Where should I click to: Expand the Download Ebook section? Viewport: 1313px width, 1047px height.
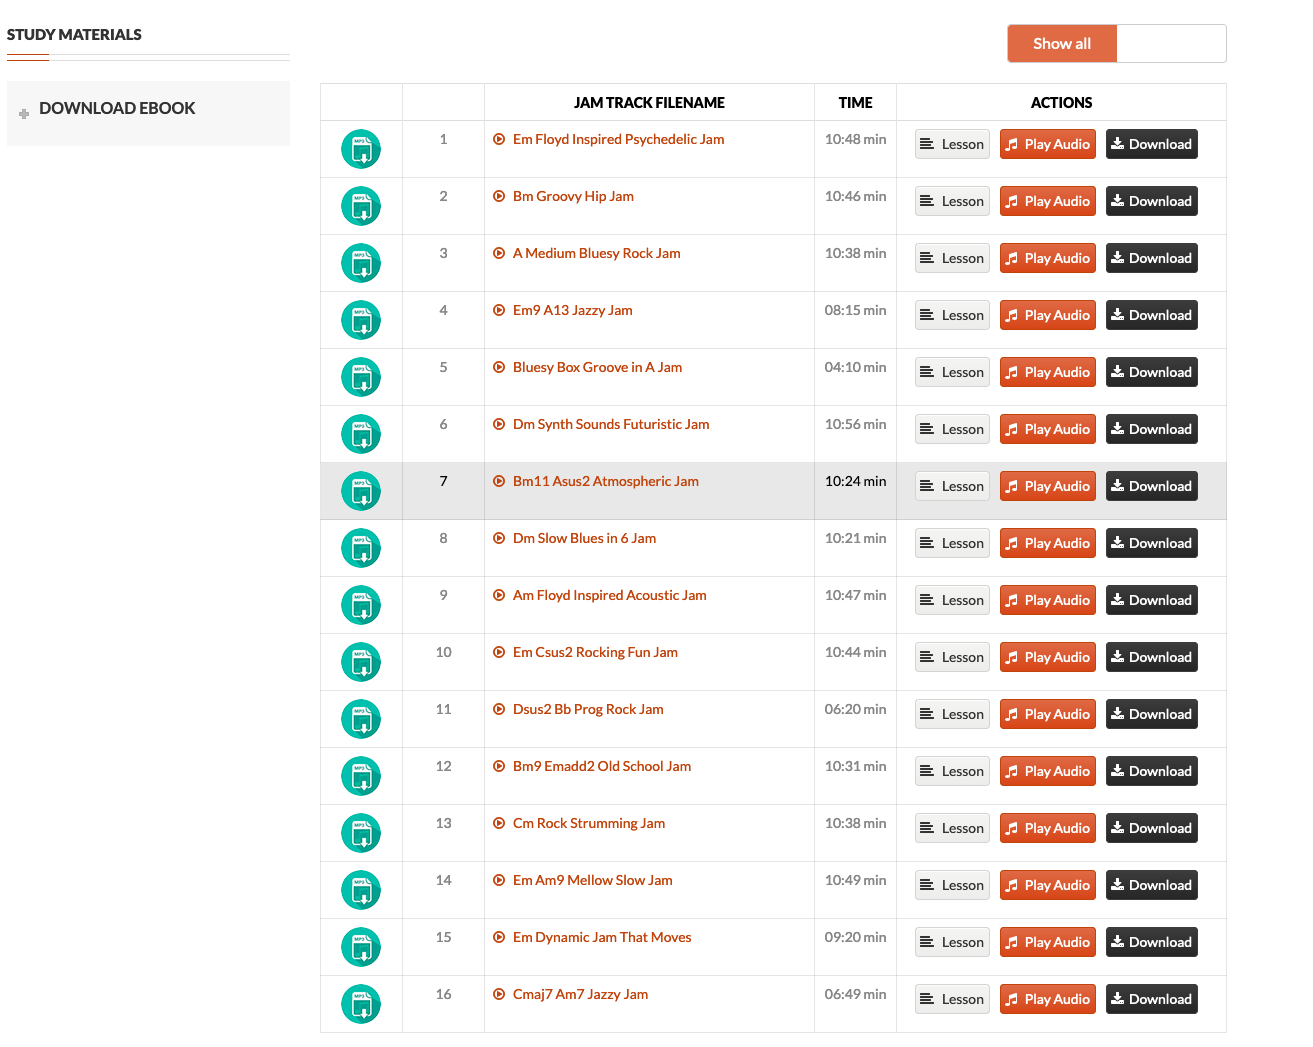116,109
